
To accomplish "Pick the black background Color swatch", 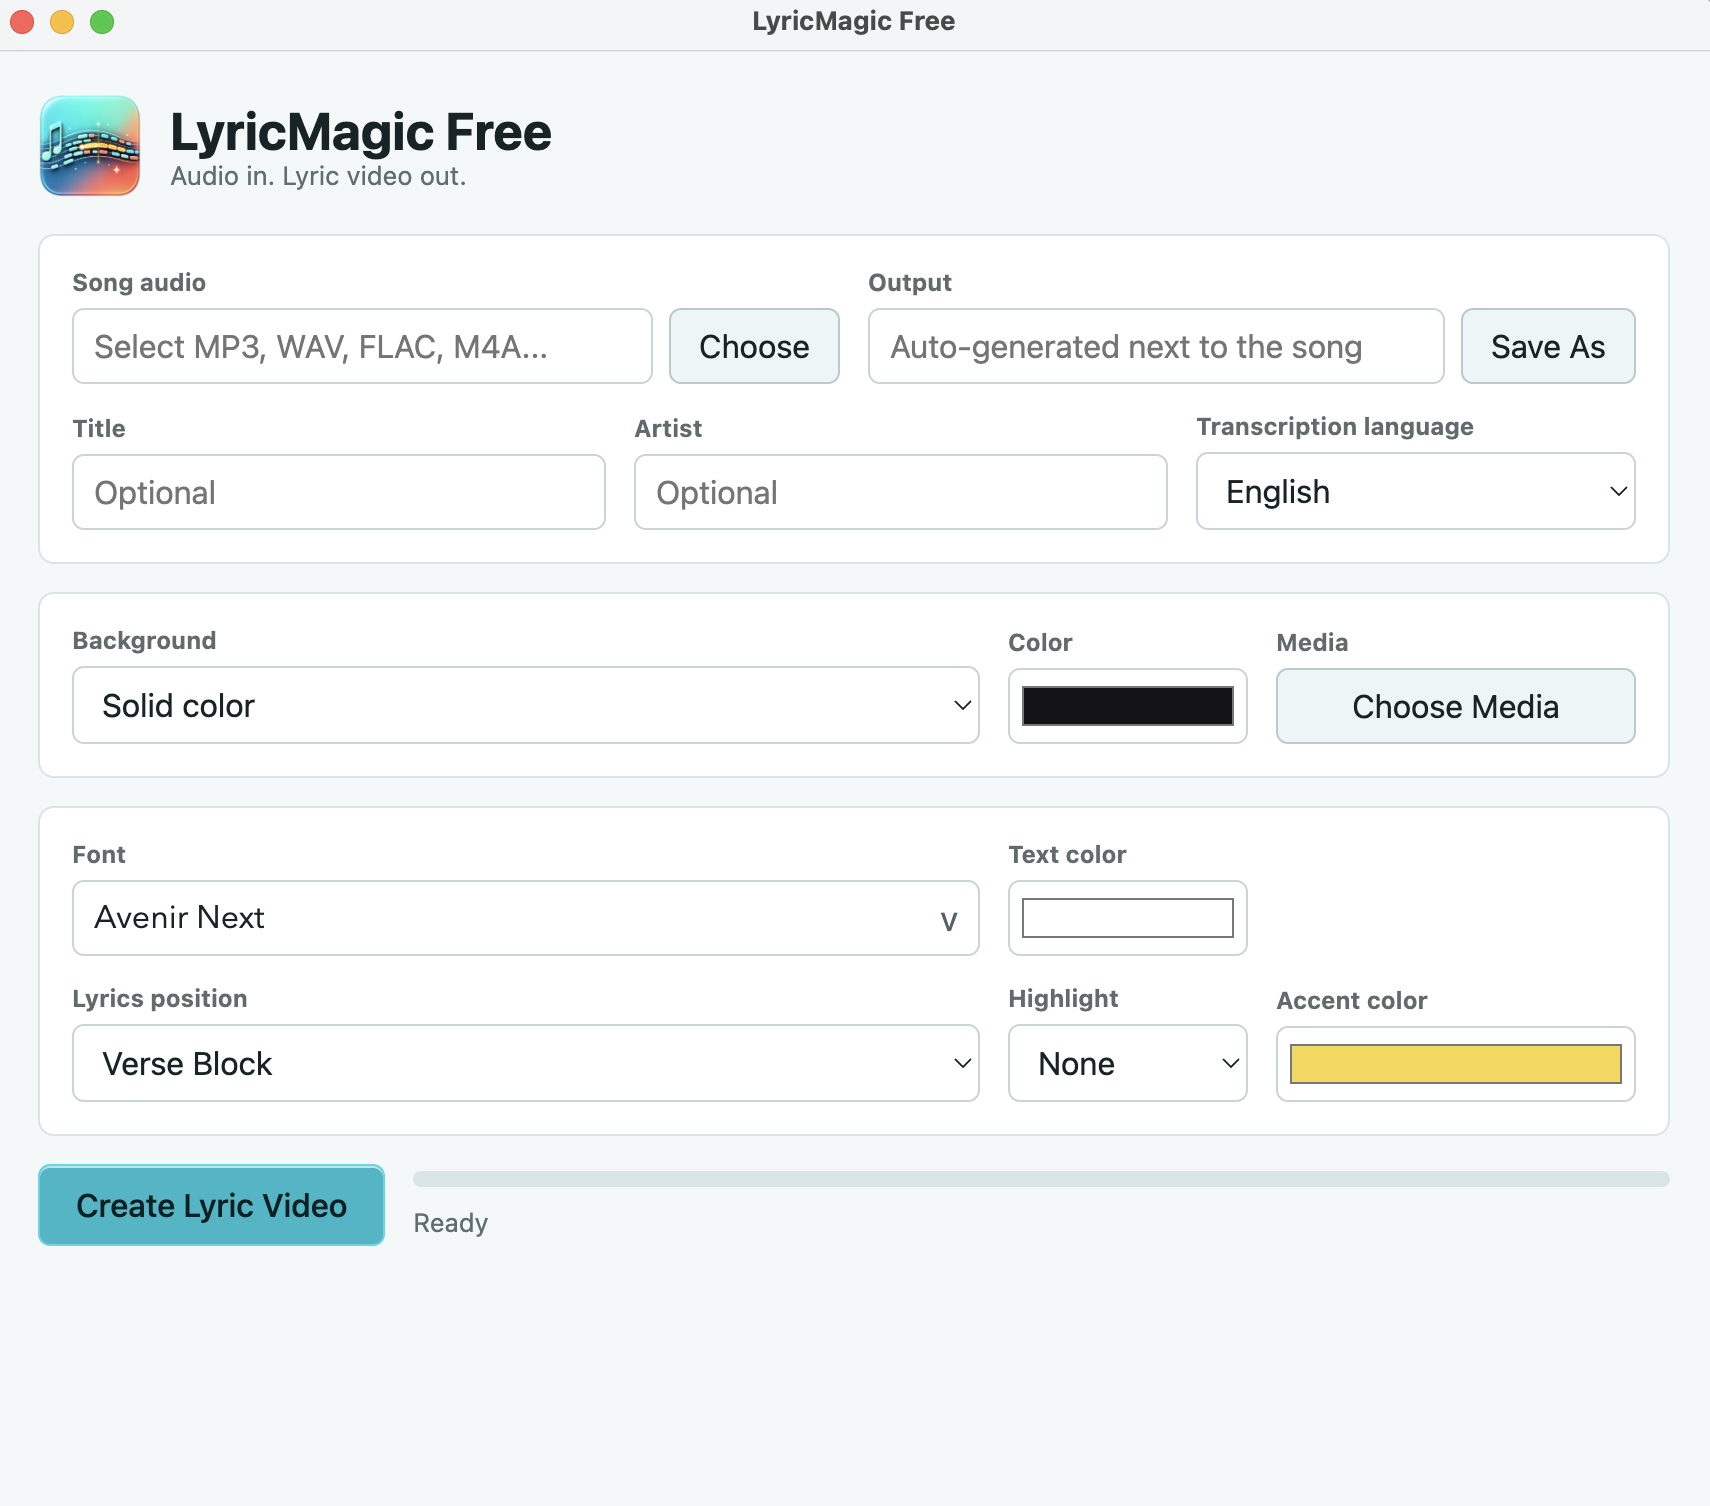I will 1128,706.
